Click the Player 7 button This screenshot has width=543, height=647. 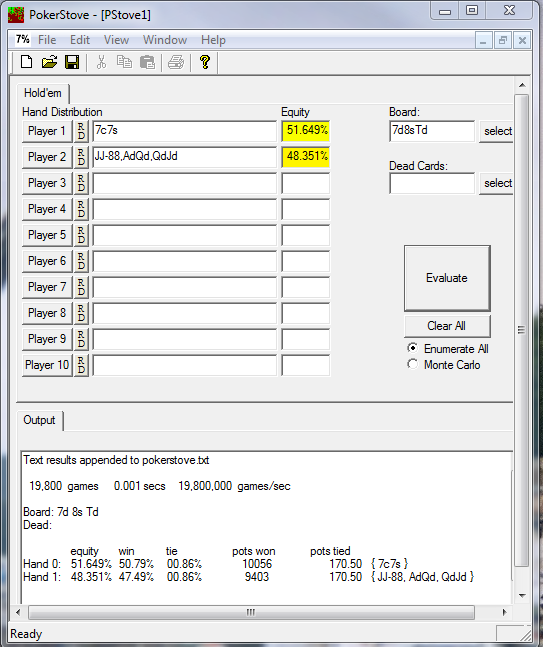[x=47, y=287]
